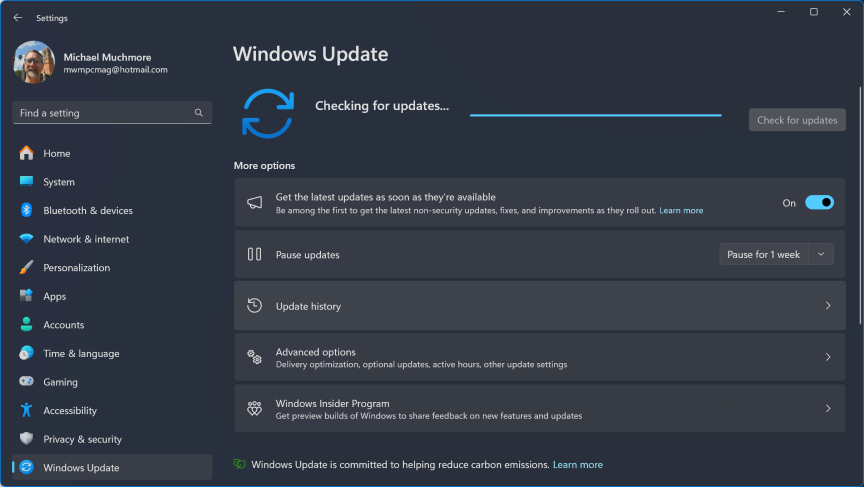The height and width of the screenshot is (487, 864).
Task: Click the Privacy & security shield icon
Action: pos(26,439)
